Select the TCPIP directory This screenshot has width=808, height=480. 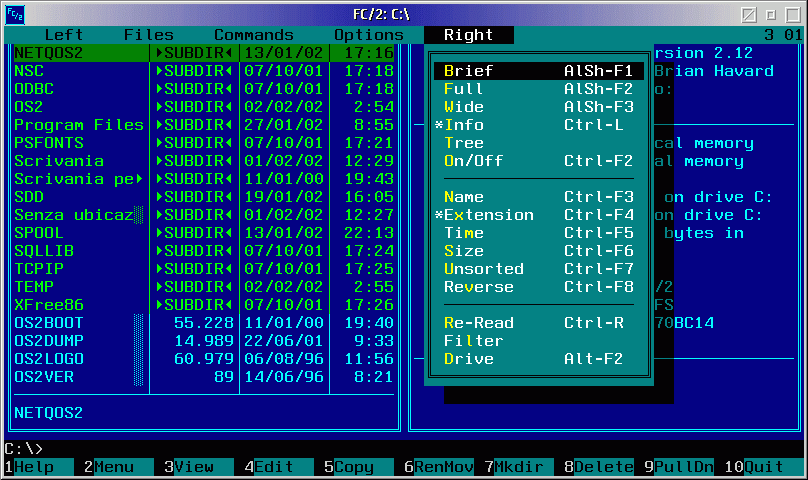pyautogui.click(x=39, y=269)
